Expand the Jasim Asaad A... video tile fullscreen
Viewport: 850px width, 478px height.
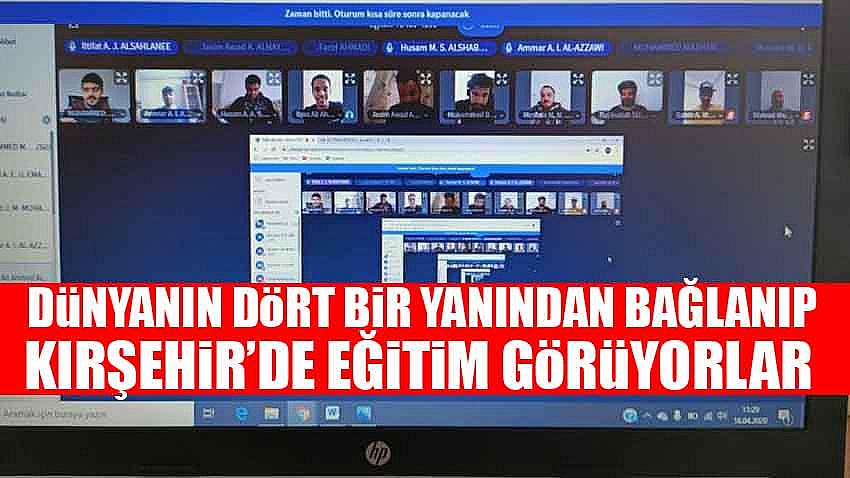point(426,79)
